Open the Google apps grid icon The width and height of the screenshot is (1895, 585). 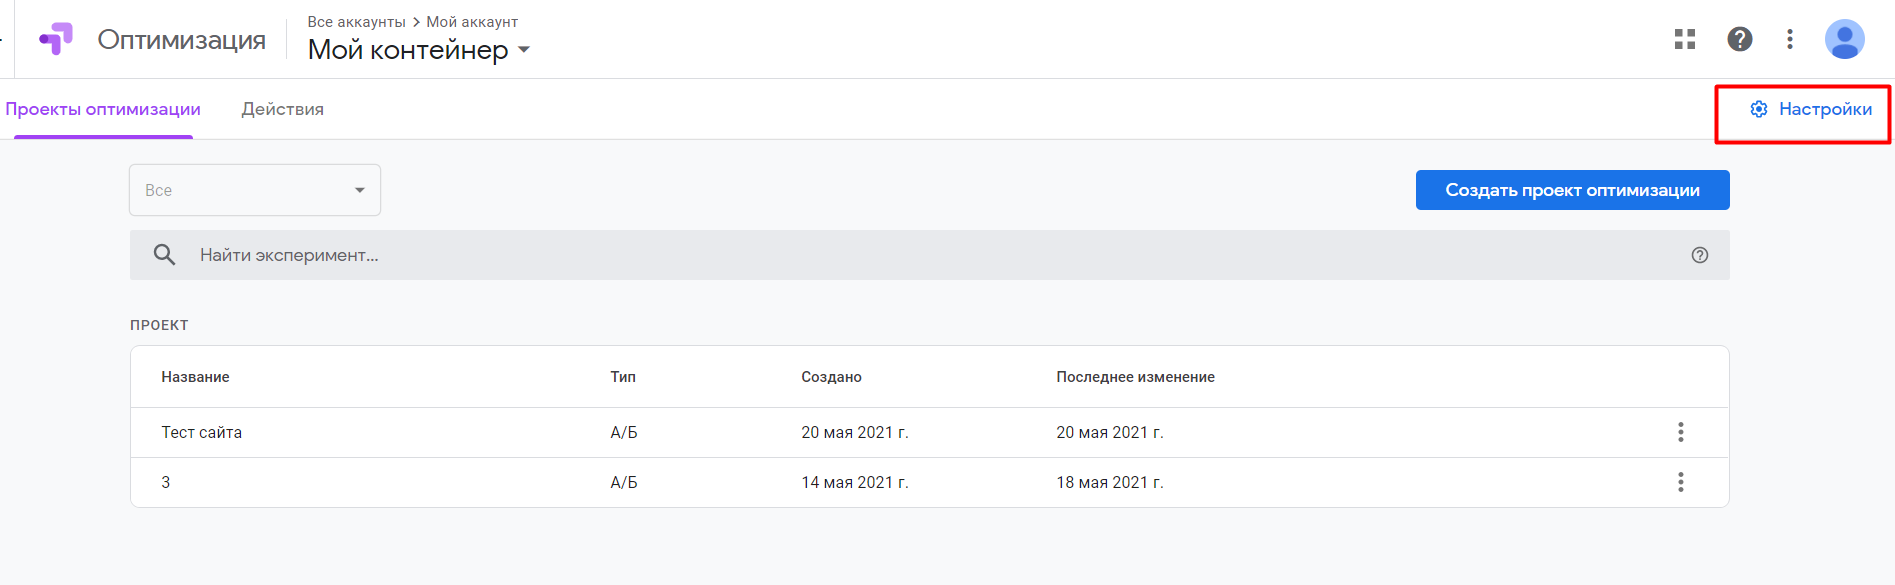(1685, 39)
